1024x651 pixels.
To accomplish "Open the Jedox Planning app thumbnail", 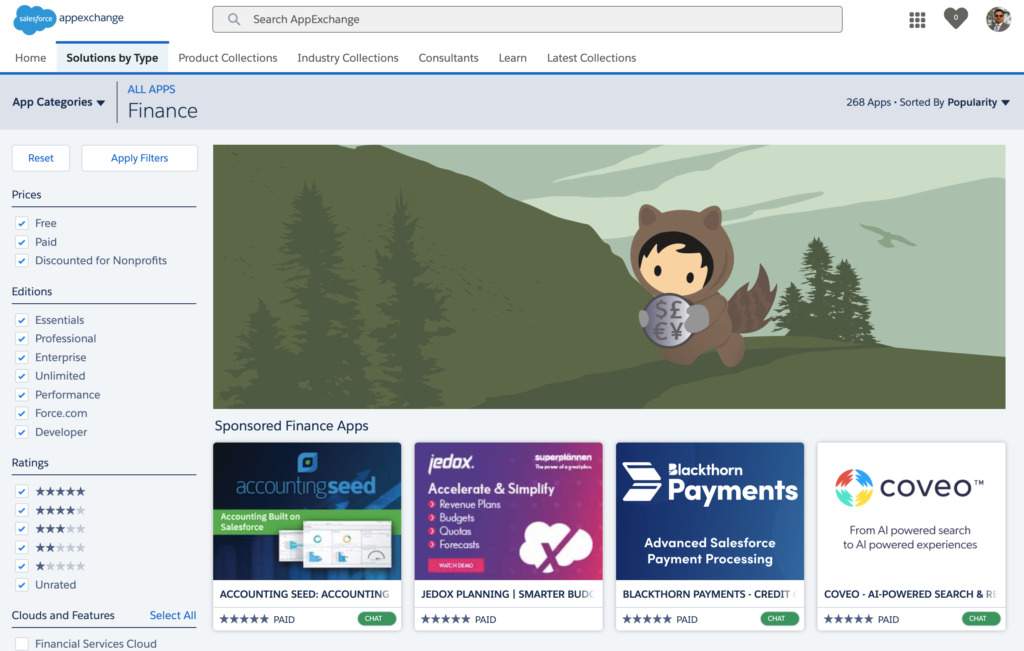I will click(x=508, y=511).
